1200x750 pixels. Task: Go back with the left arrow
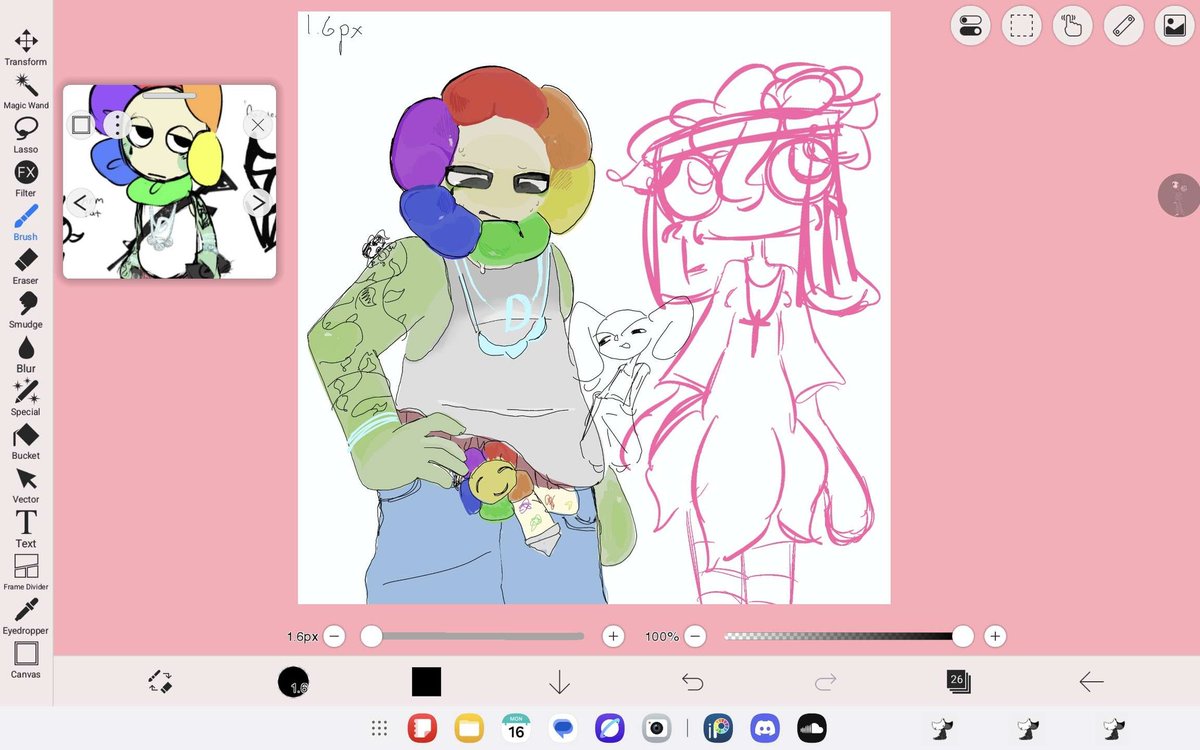point(1091,682)
